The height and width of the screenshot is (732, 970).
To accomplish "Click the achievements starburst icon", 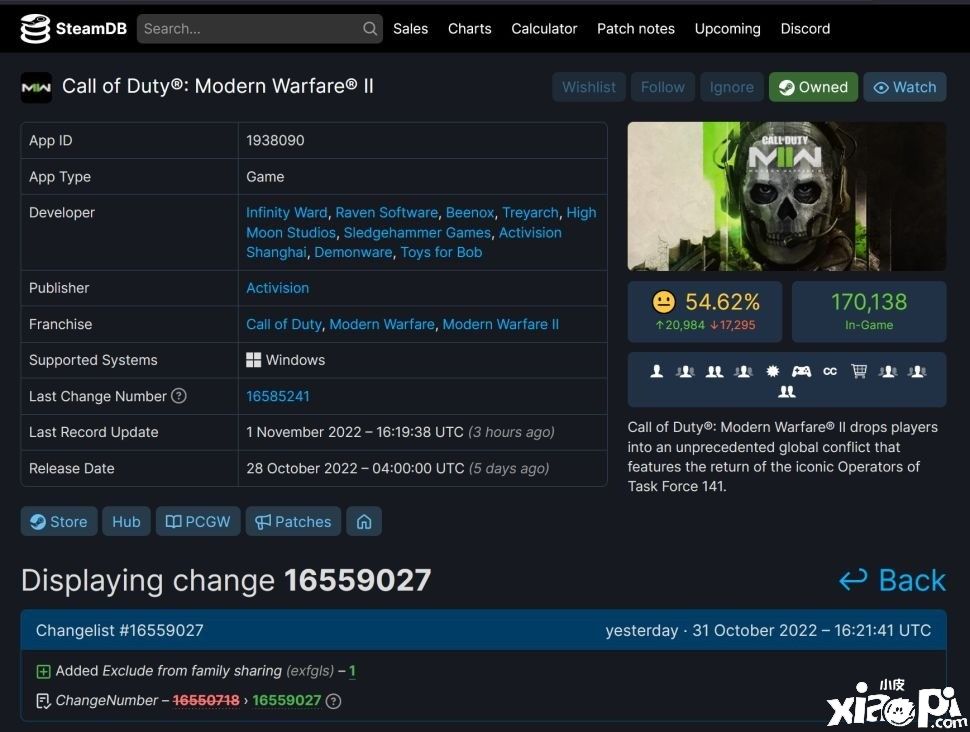I will click(x=772, y=371).
